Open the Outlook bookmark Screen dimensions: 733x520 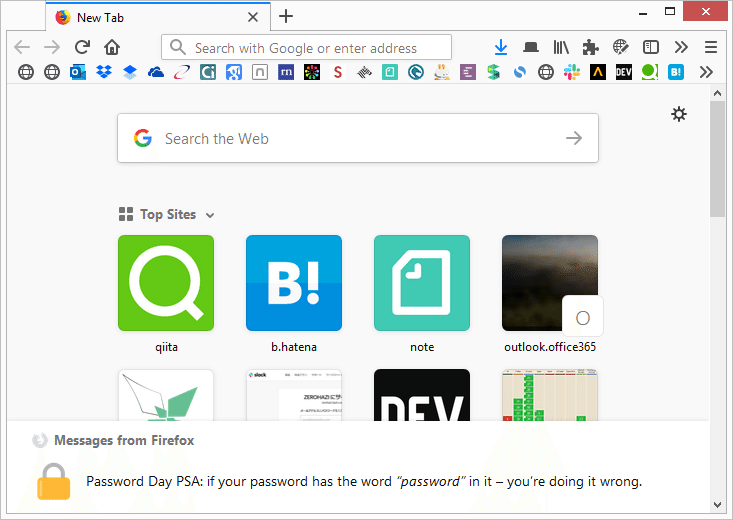(x=78, y=72)
